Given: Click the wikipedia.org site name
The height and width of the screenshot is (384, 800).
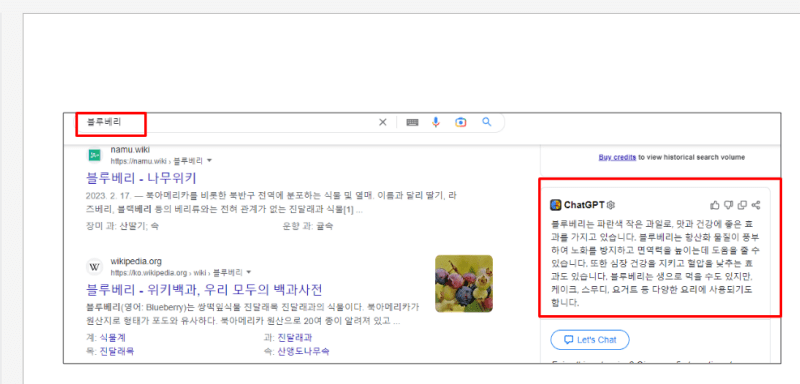Looking at the screenshot, I should point(136,262).
